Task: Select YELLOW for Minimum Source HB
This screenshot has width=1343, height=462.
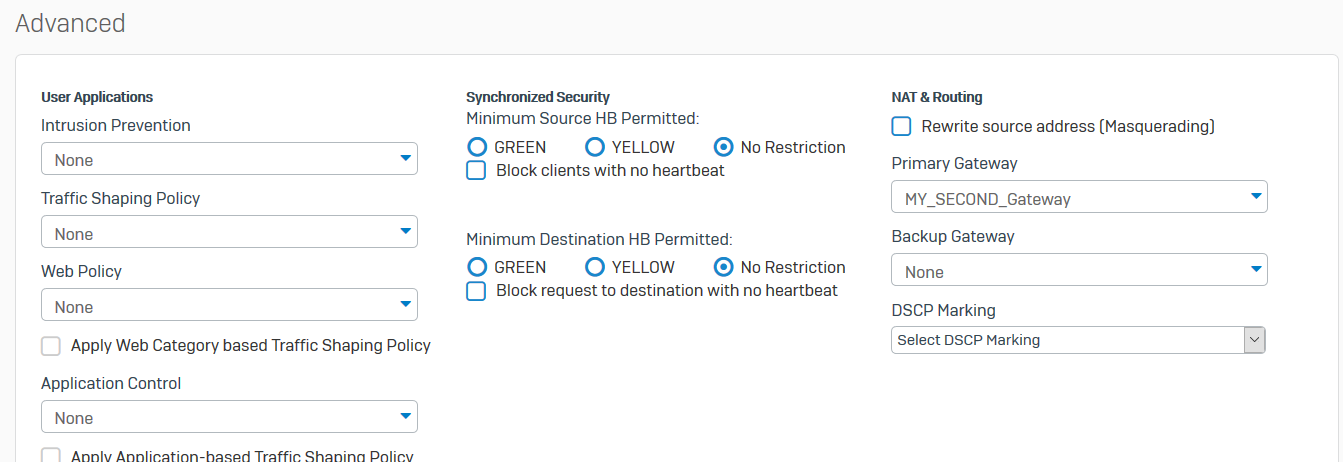Action: [x=595, y=147]
